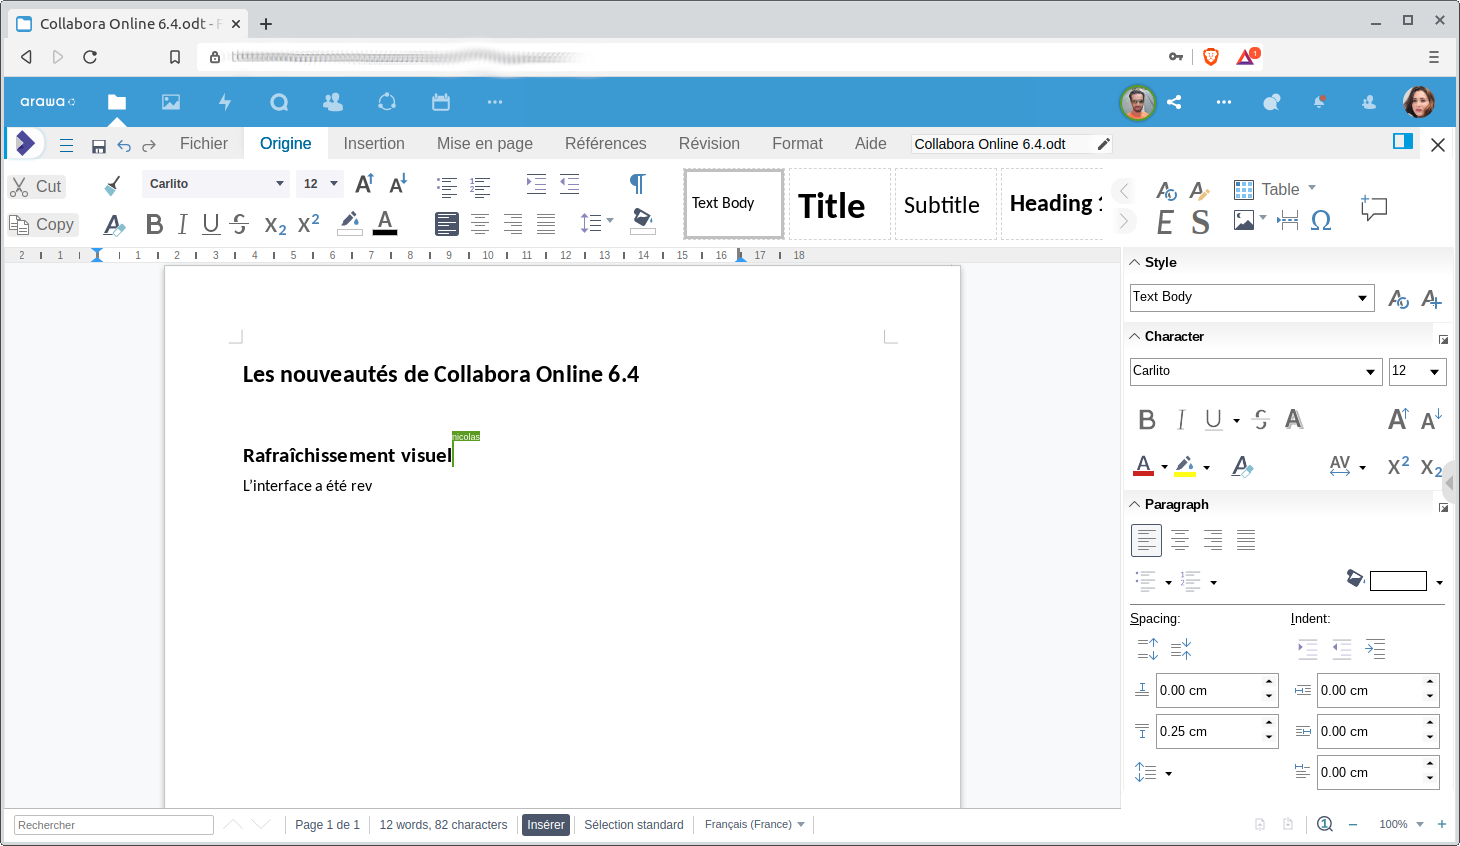Open the ribbon font name dropdown
Viewport: 1460px width, 846px height.
click(x=280, y=184)
